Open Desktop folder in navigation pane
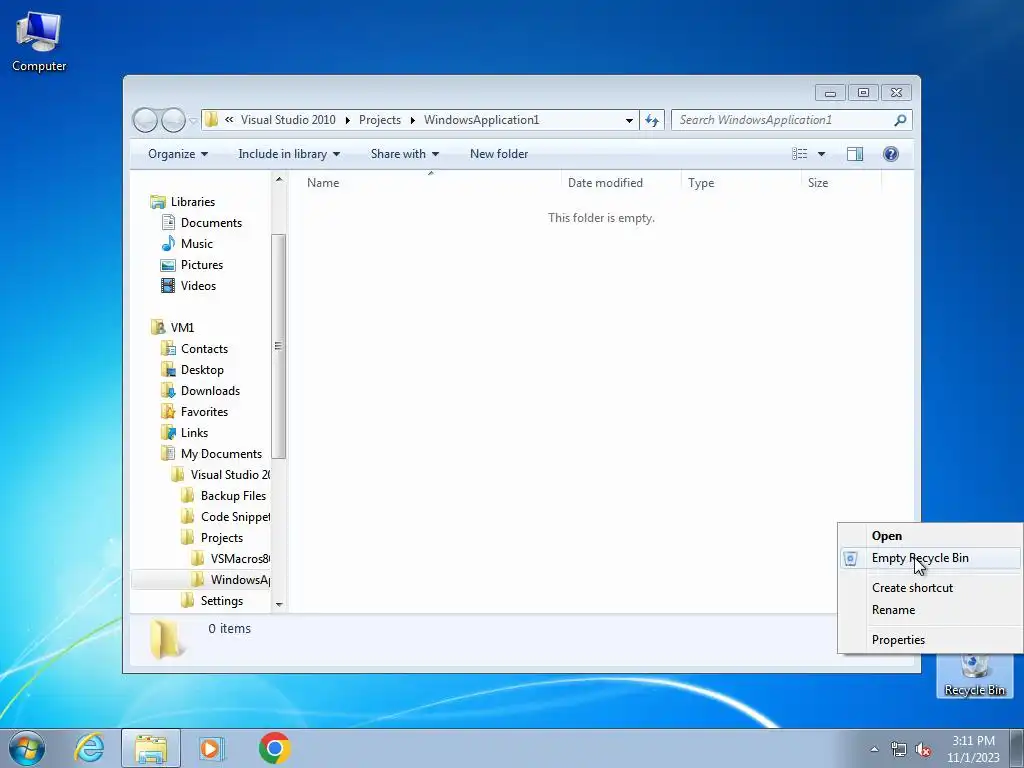This screenshot has height=768, width=1024. click(x=202, y=370)
